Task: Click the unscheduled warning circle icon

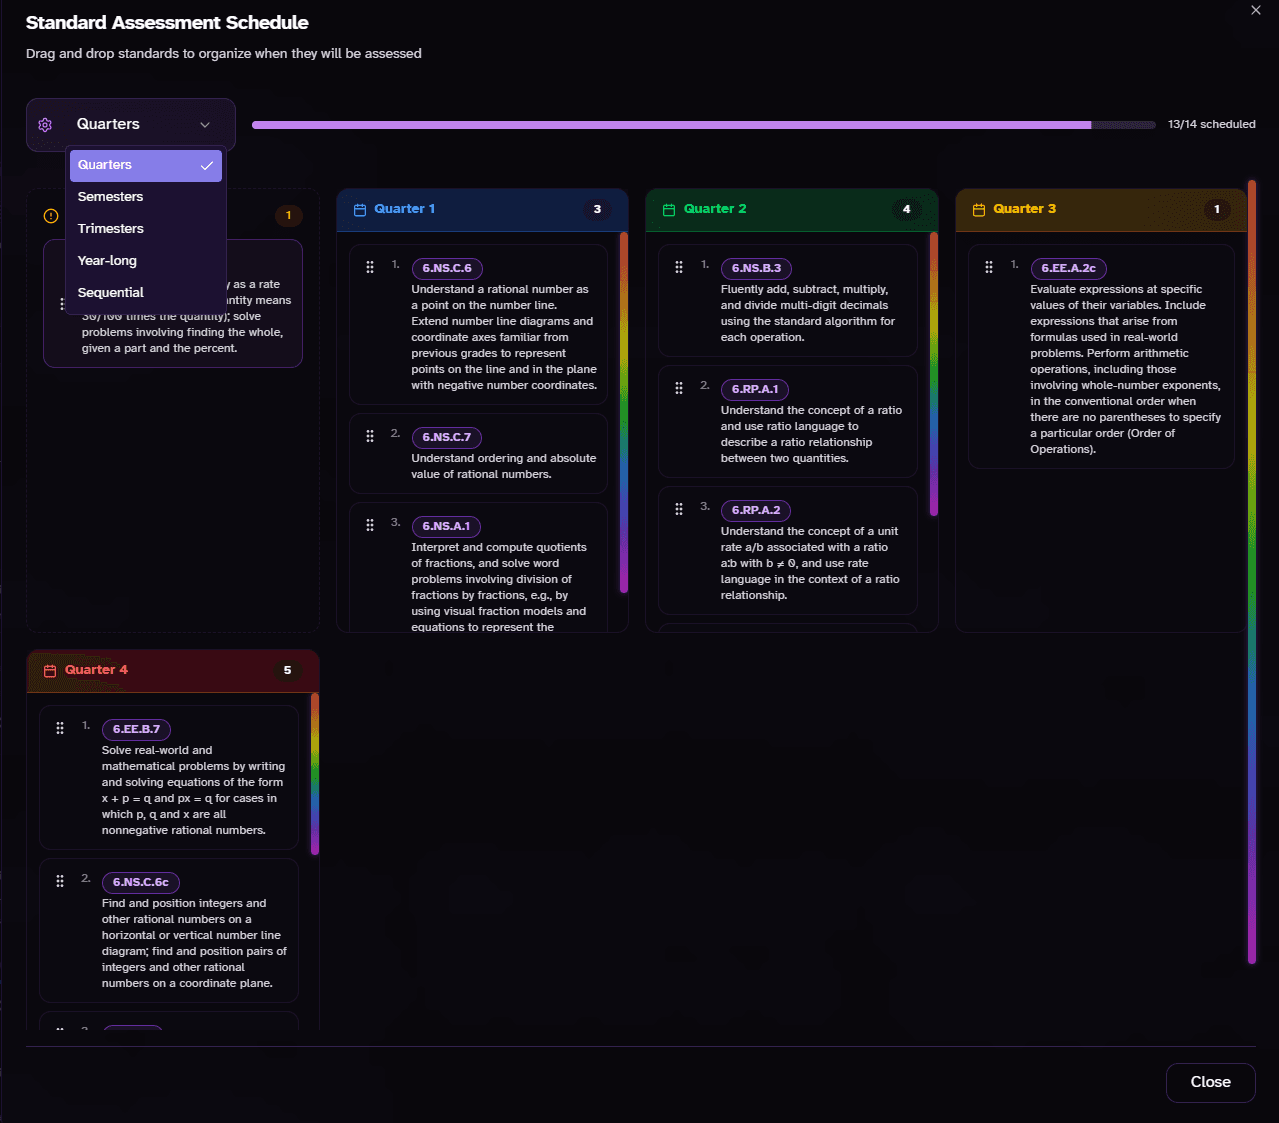Action: 51,216
